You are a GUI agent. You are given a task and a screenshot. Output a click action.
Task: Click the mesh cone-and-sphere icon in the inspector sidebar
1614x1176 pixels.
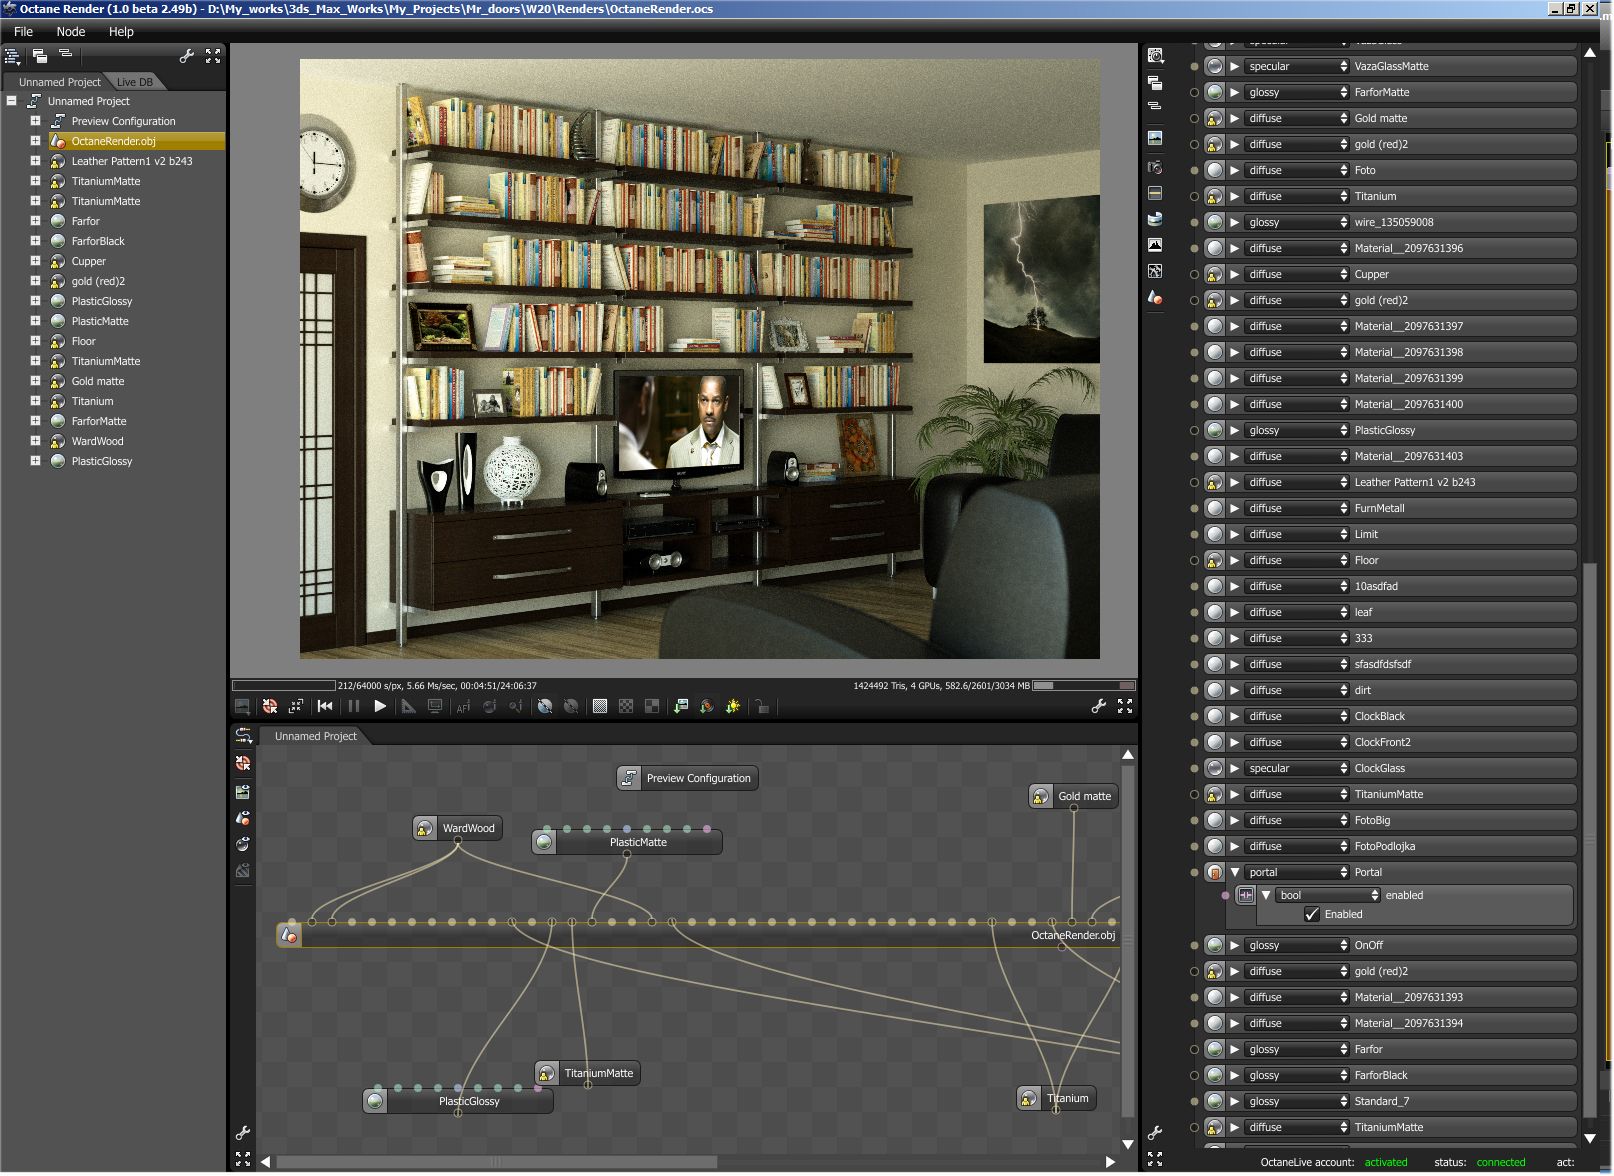1155,297
